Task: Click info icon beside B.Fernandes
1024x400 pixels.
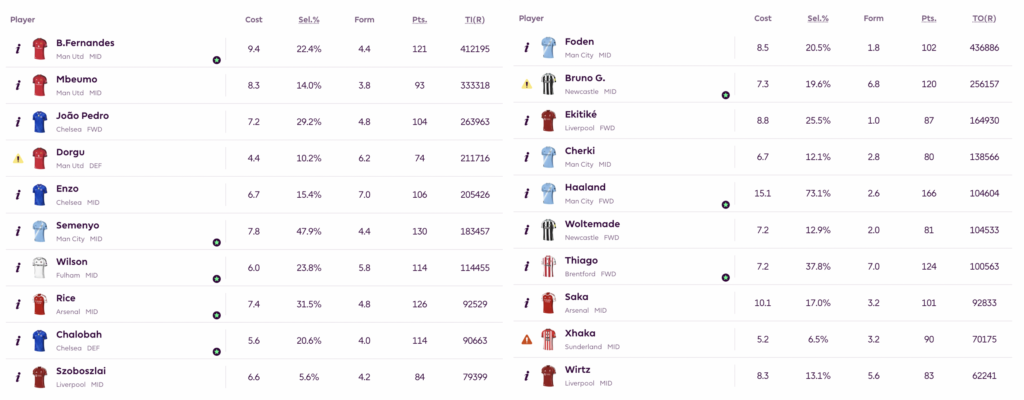Action: (x=17, y=48)
